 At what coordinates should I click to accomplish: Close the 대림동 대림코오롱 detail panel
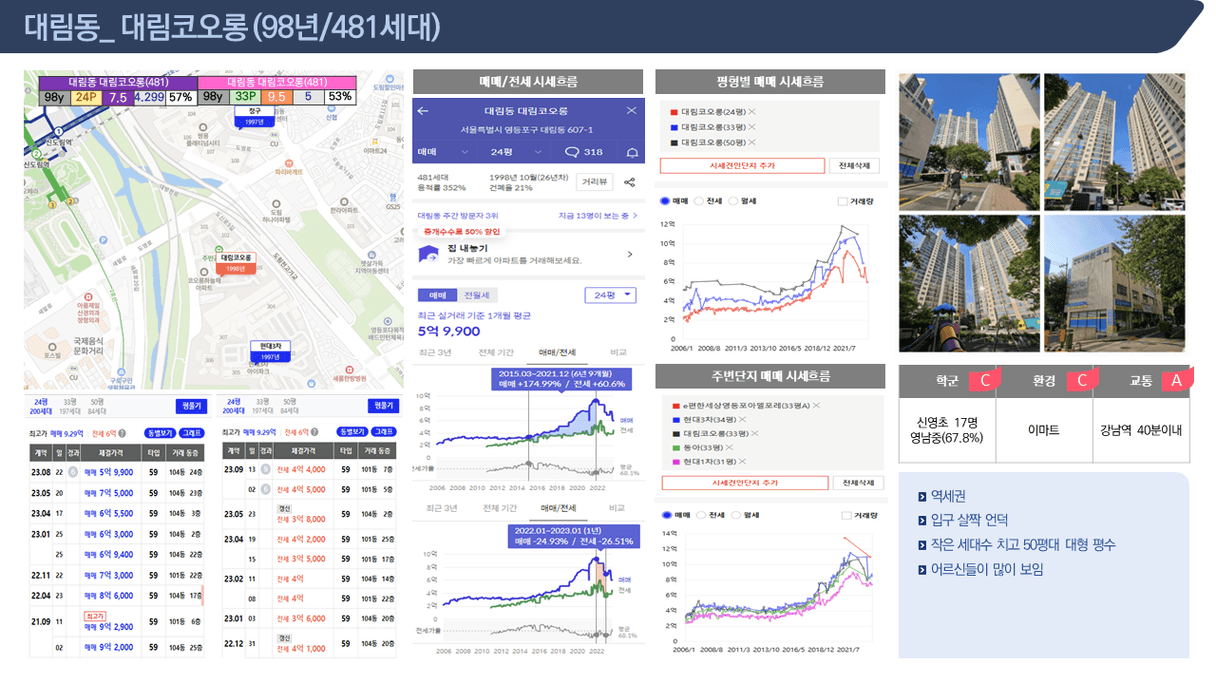[631, 110]
